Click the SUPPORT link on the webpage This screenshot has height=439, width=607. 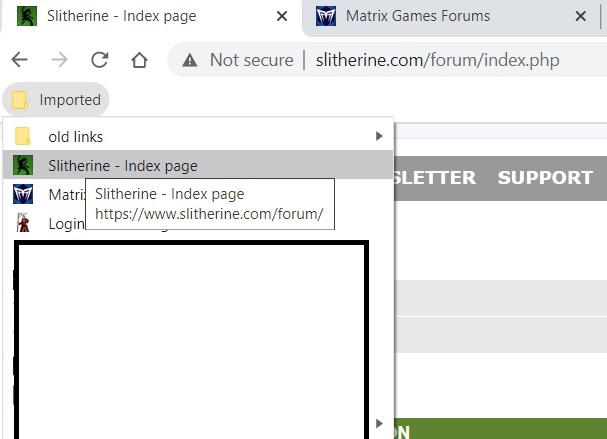tap(545, 178)
